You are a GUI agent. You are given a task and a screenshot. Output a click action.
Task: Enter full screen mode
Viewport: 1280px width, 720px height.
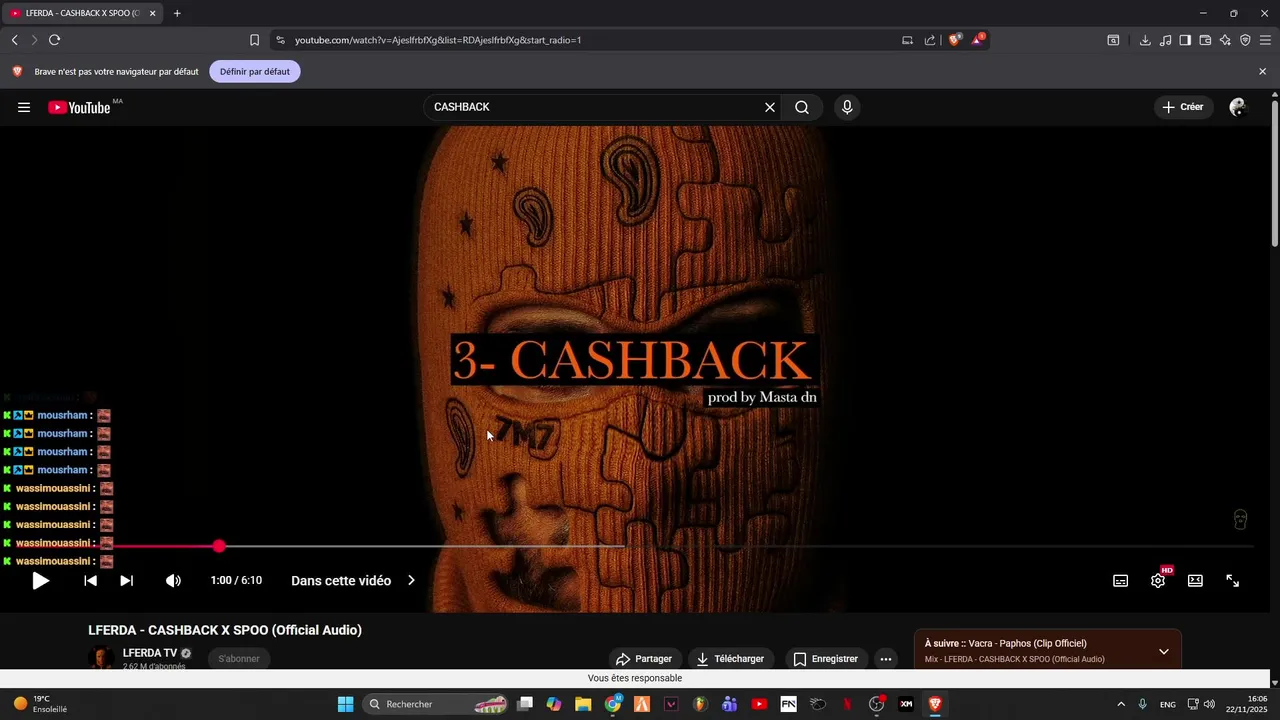pos(1233,581)
